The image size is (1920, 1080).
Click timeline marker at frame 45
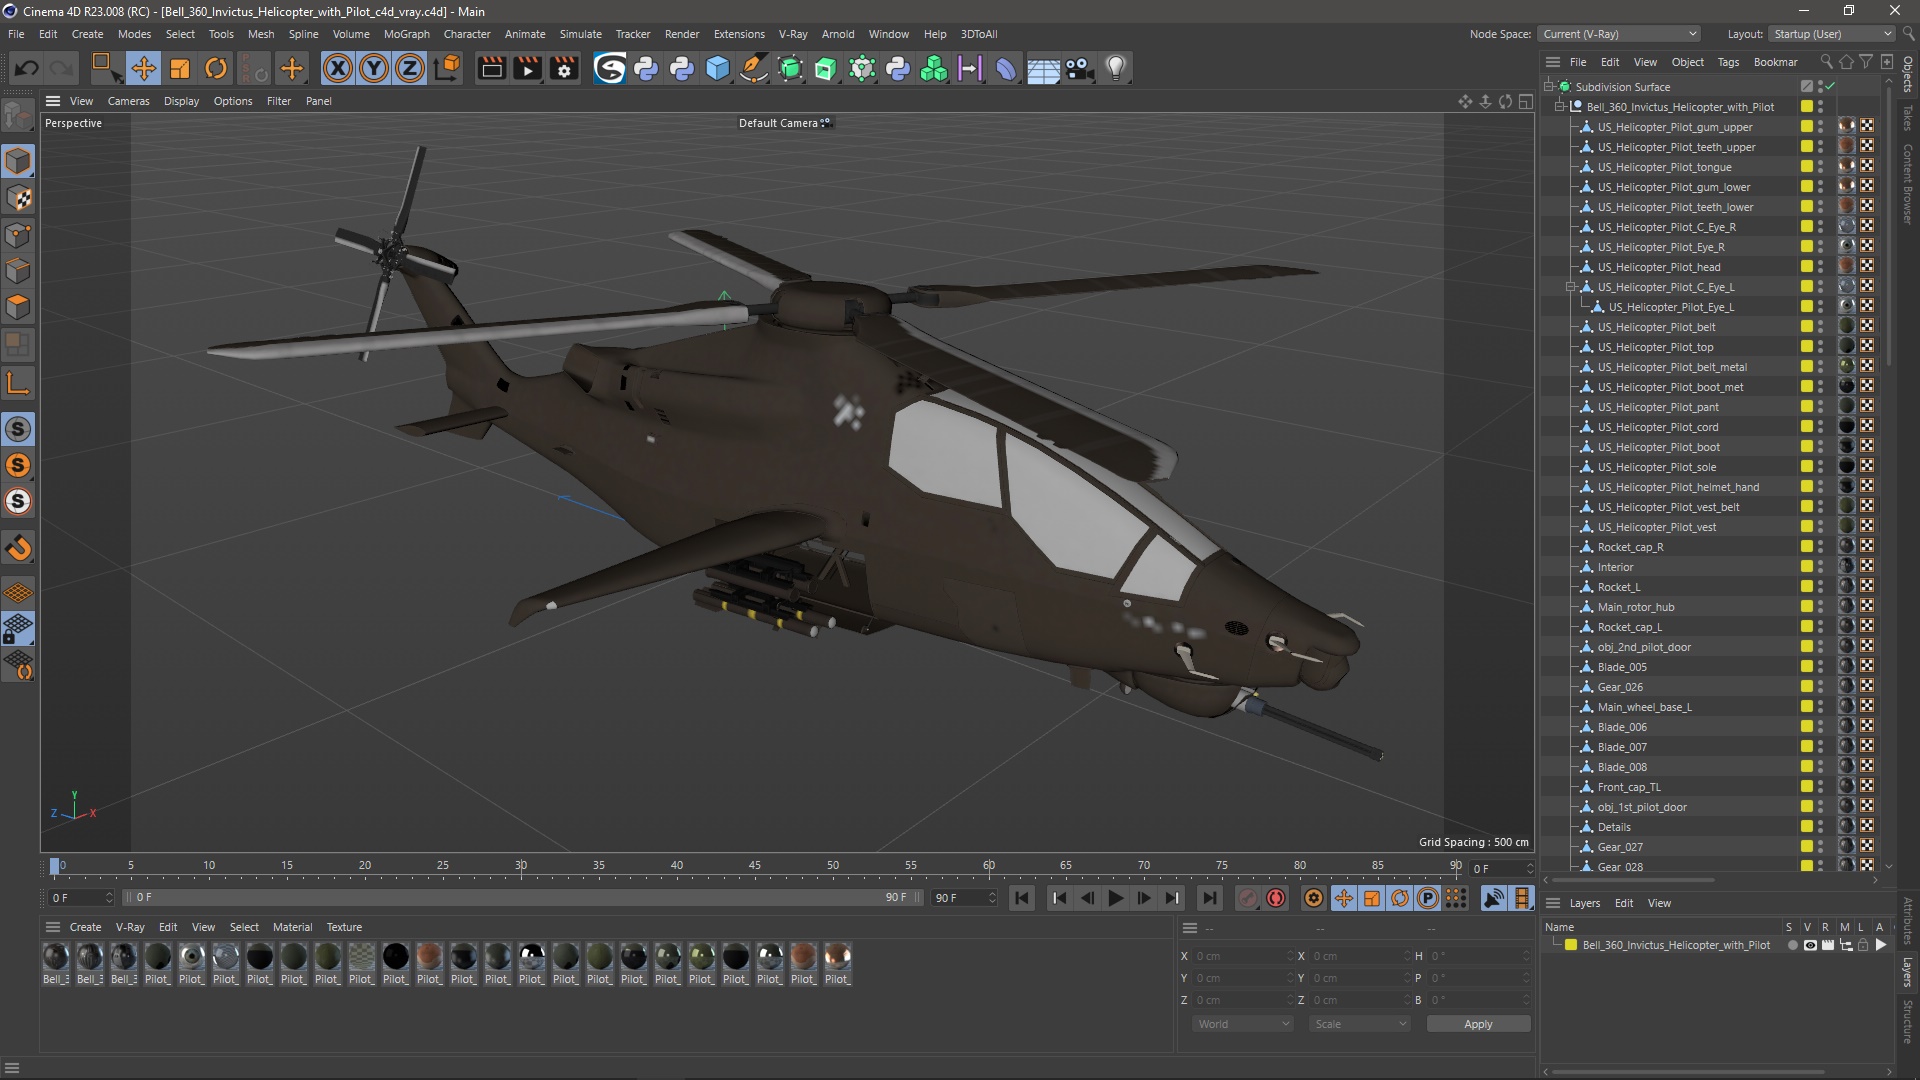click(x=755, y=866)
